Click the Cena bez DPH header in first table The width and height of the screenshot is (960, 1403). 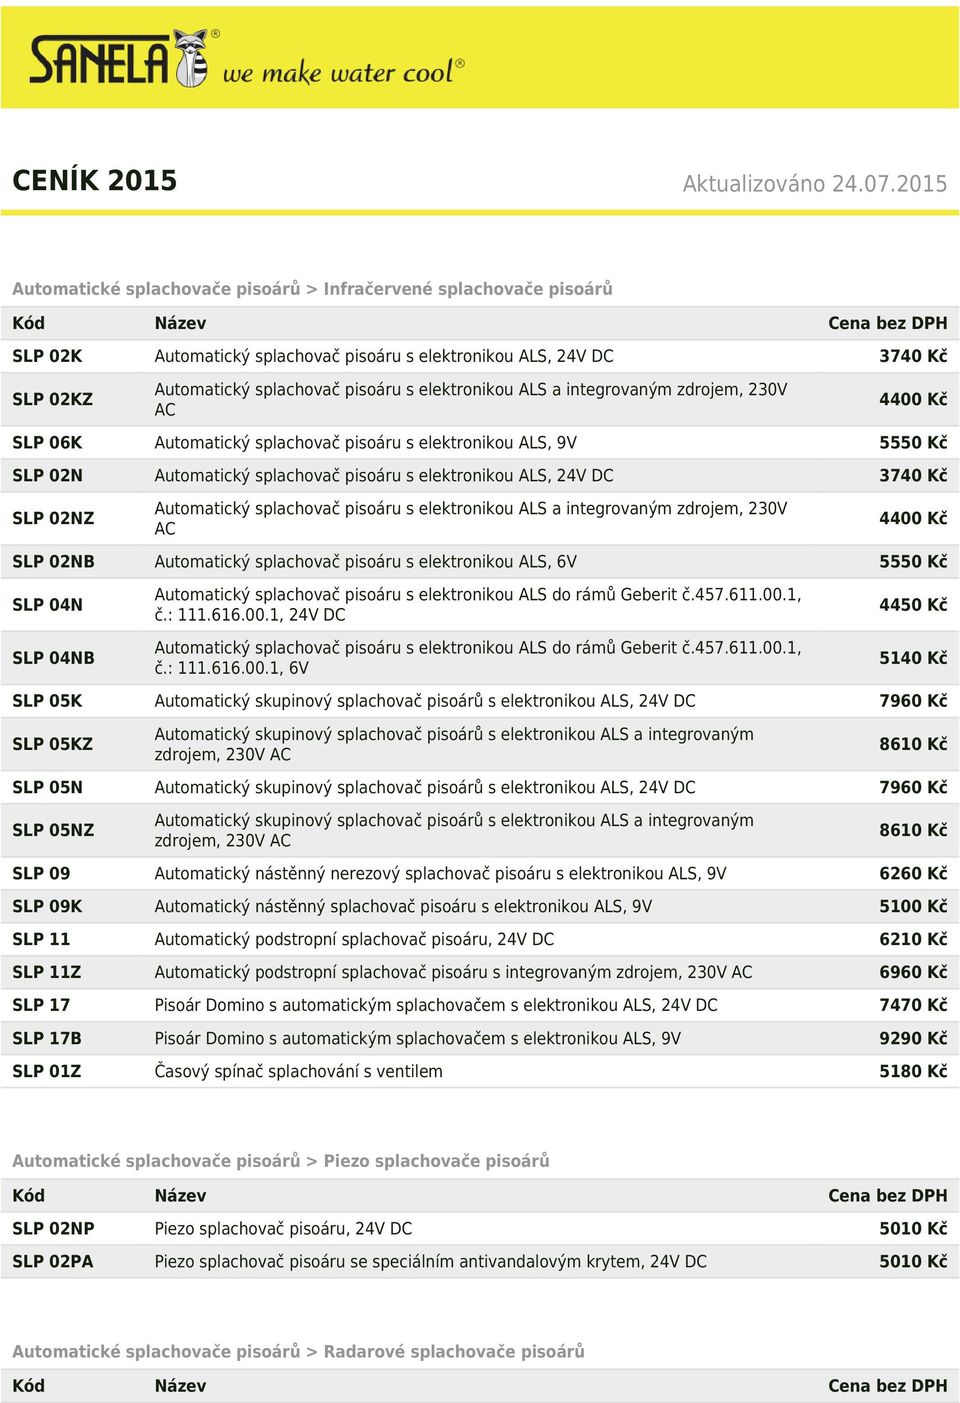coord(887,323)
